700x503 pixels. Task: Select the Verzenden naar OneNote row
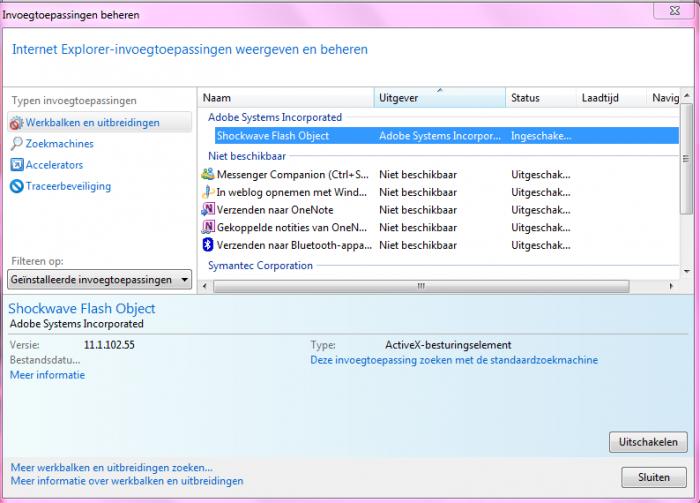[440, 210]
